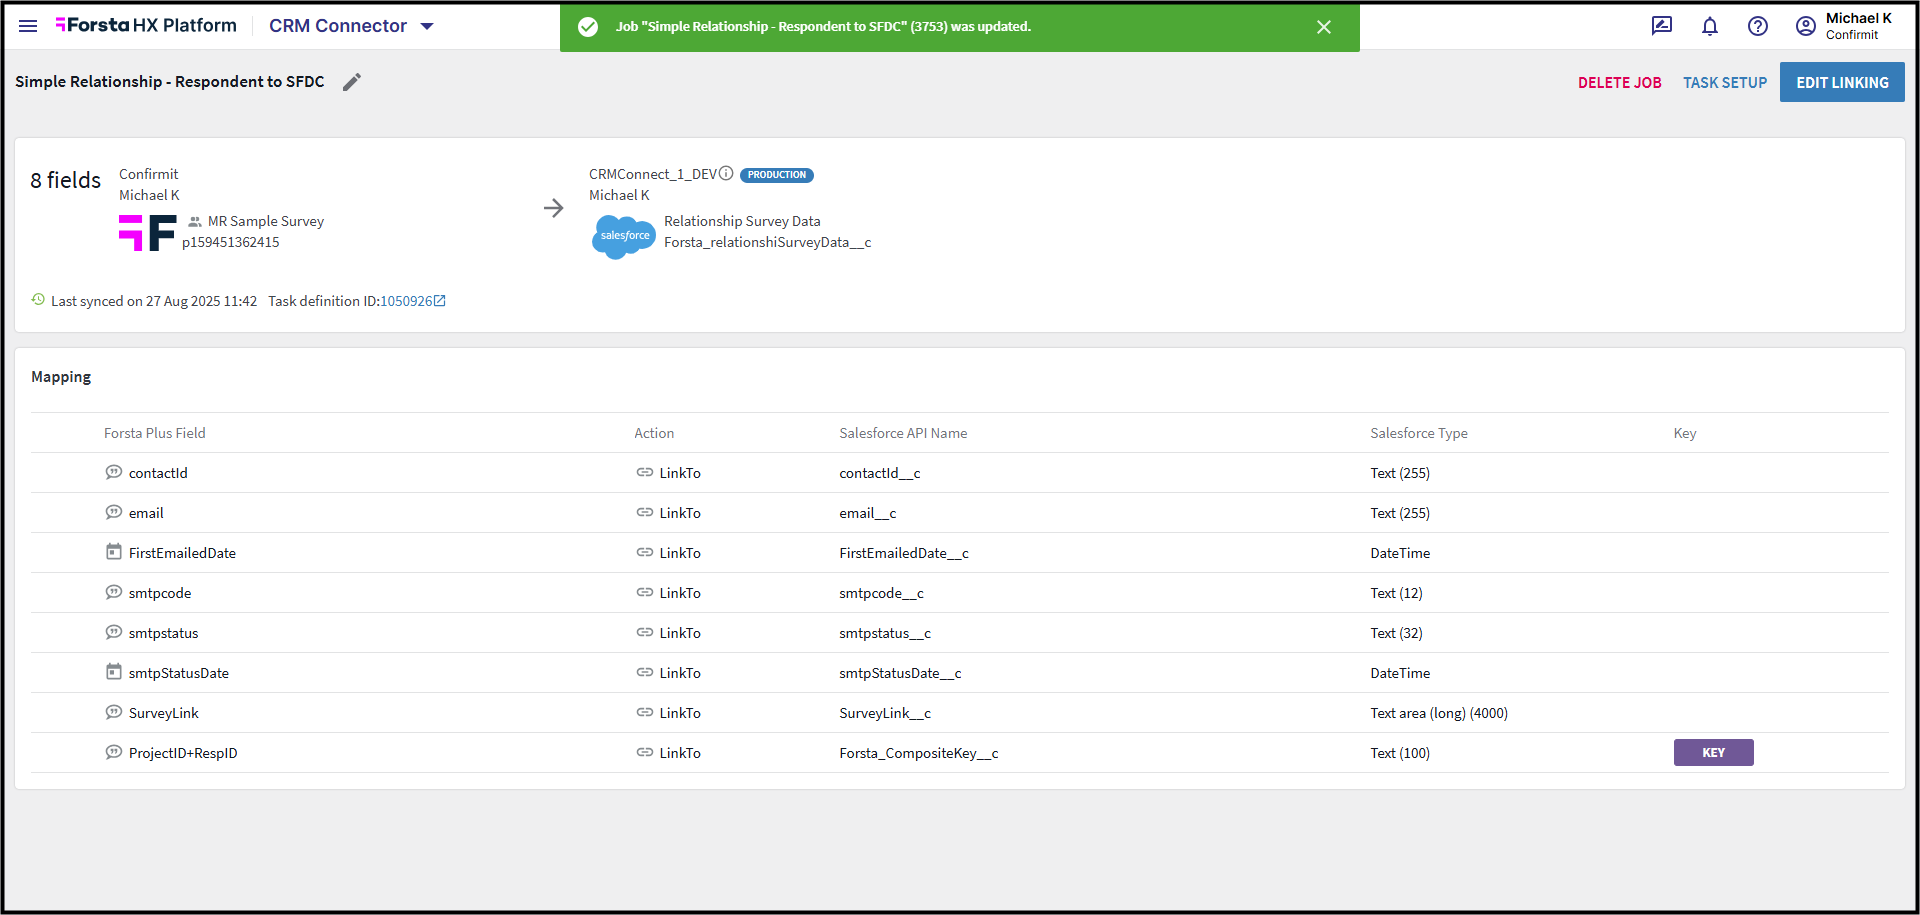Click the LinkTo icon in FirstEmailedDate row
This screenshot has height=915, width=1920.
[645, 552]
